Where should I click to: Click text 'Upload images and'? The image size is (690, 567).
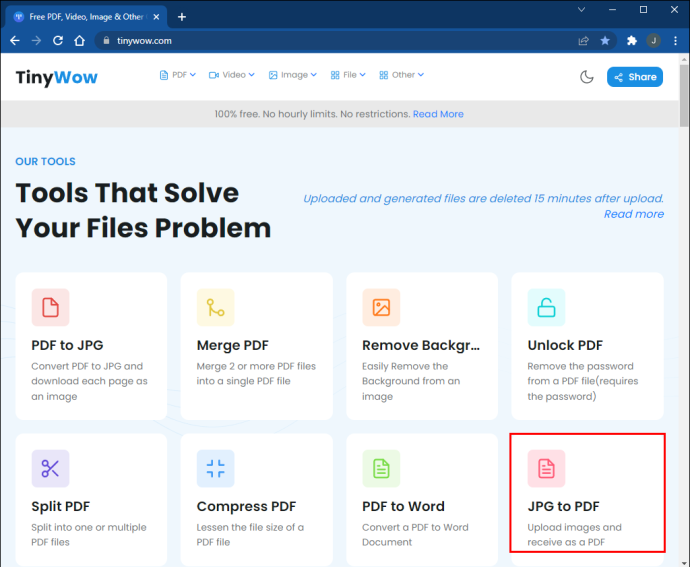click(575, 527)
